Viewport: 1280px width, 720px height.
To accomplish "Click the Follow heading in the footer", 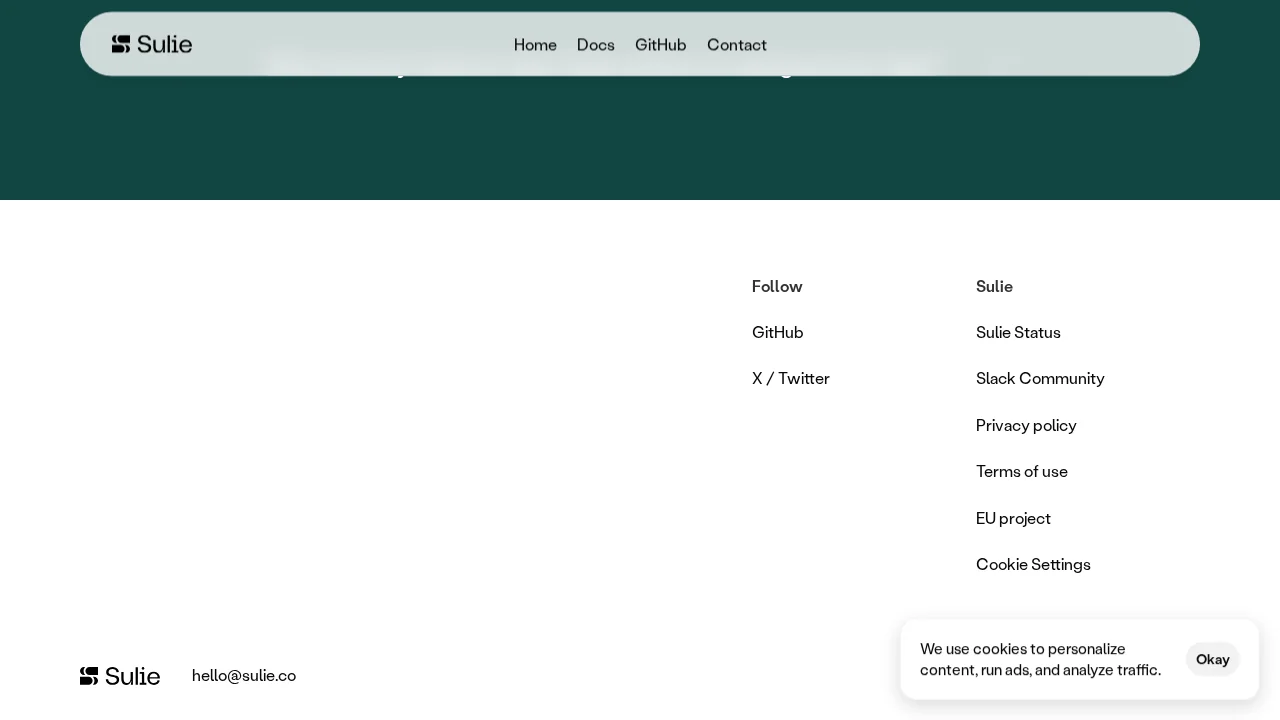I will coord(777,286).
